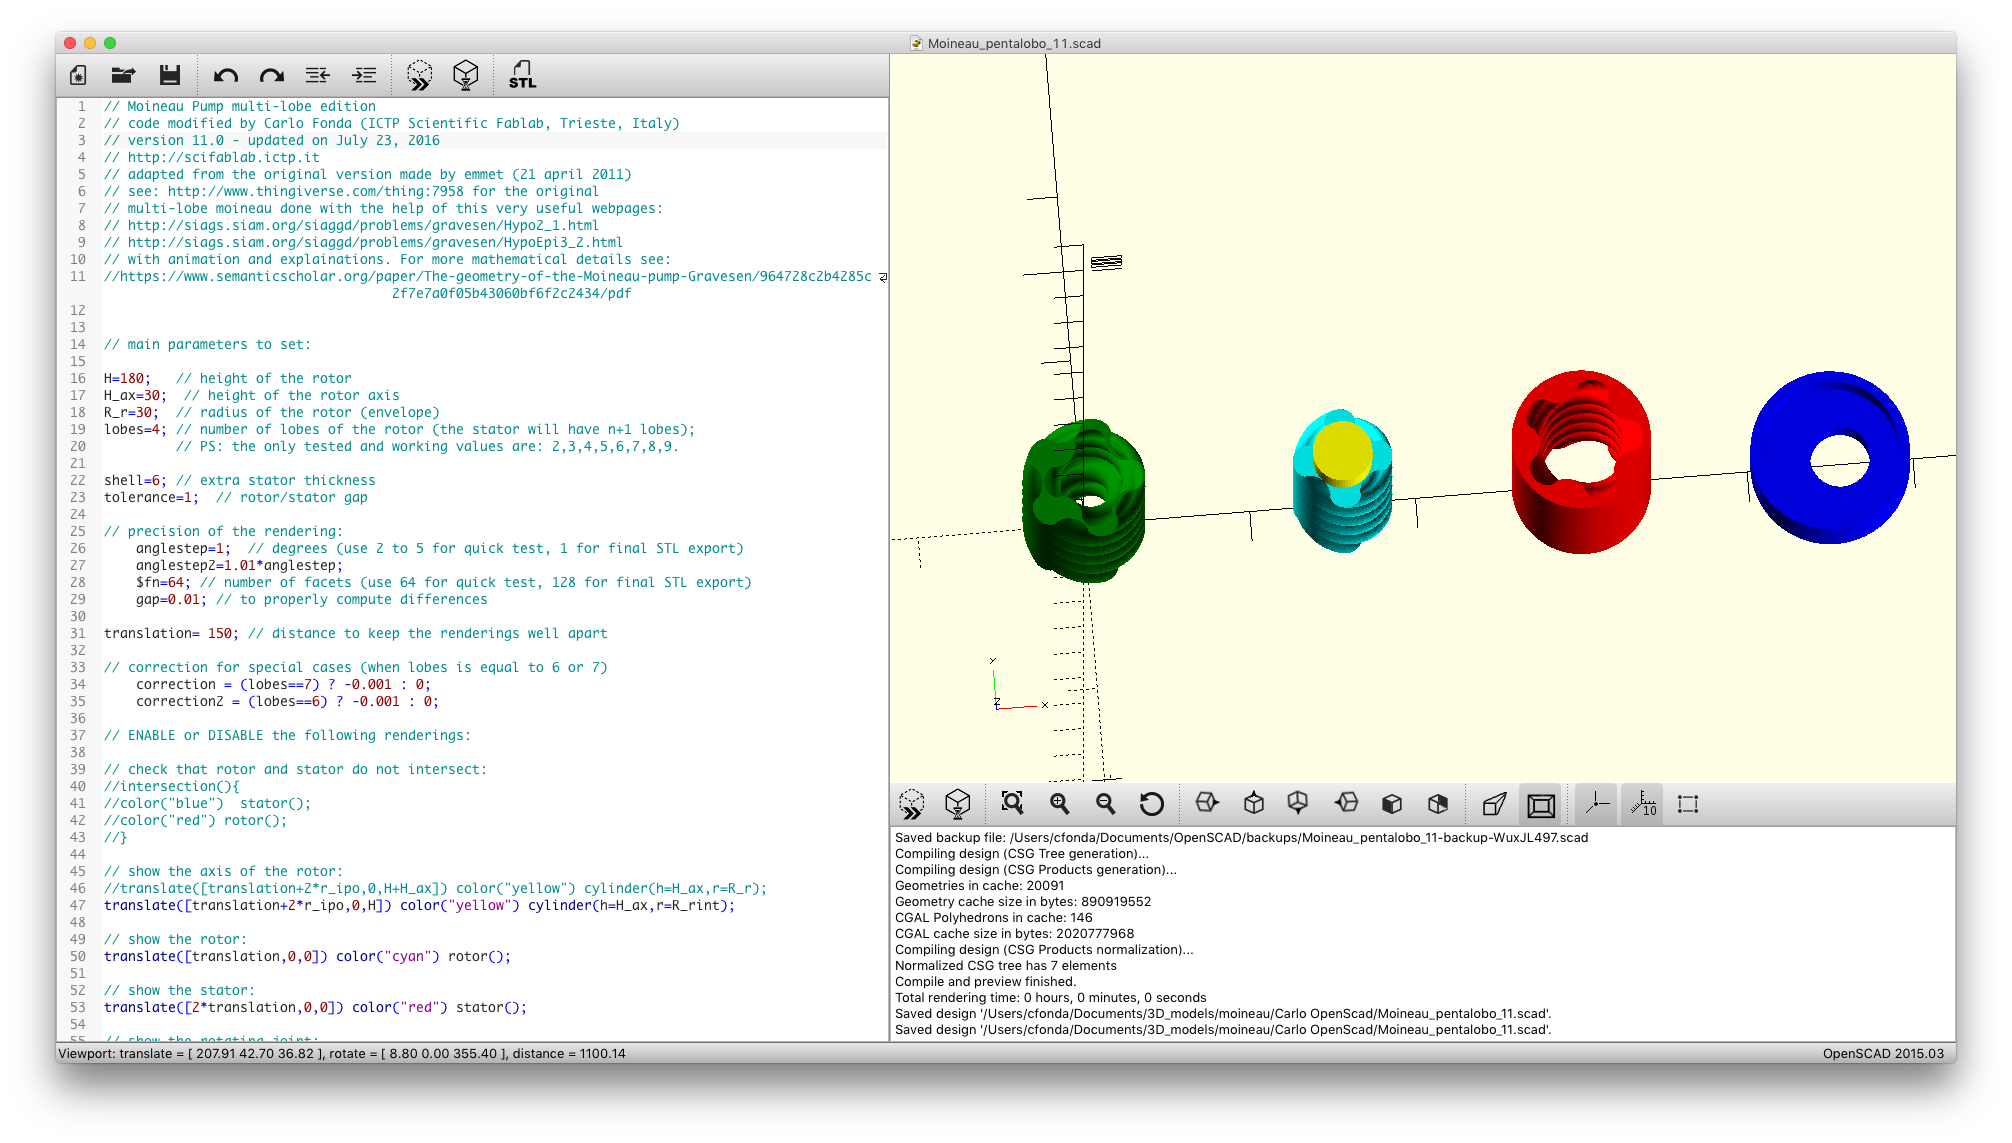Screen dimensions: 2012x1143
Task: Switch to the back view
Action: pos(1438,804)
